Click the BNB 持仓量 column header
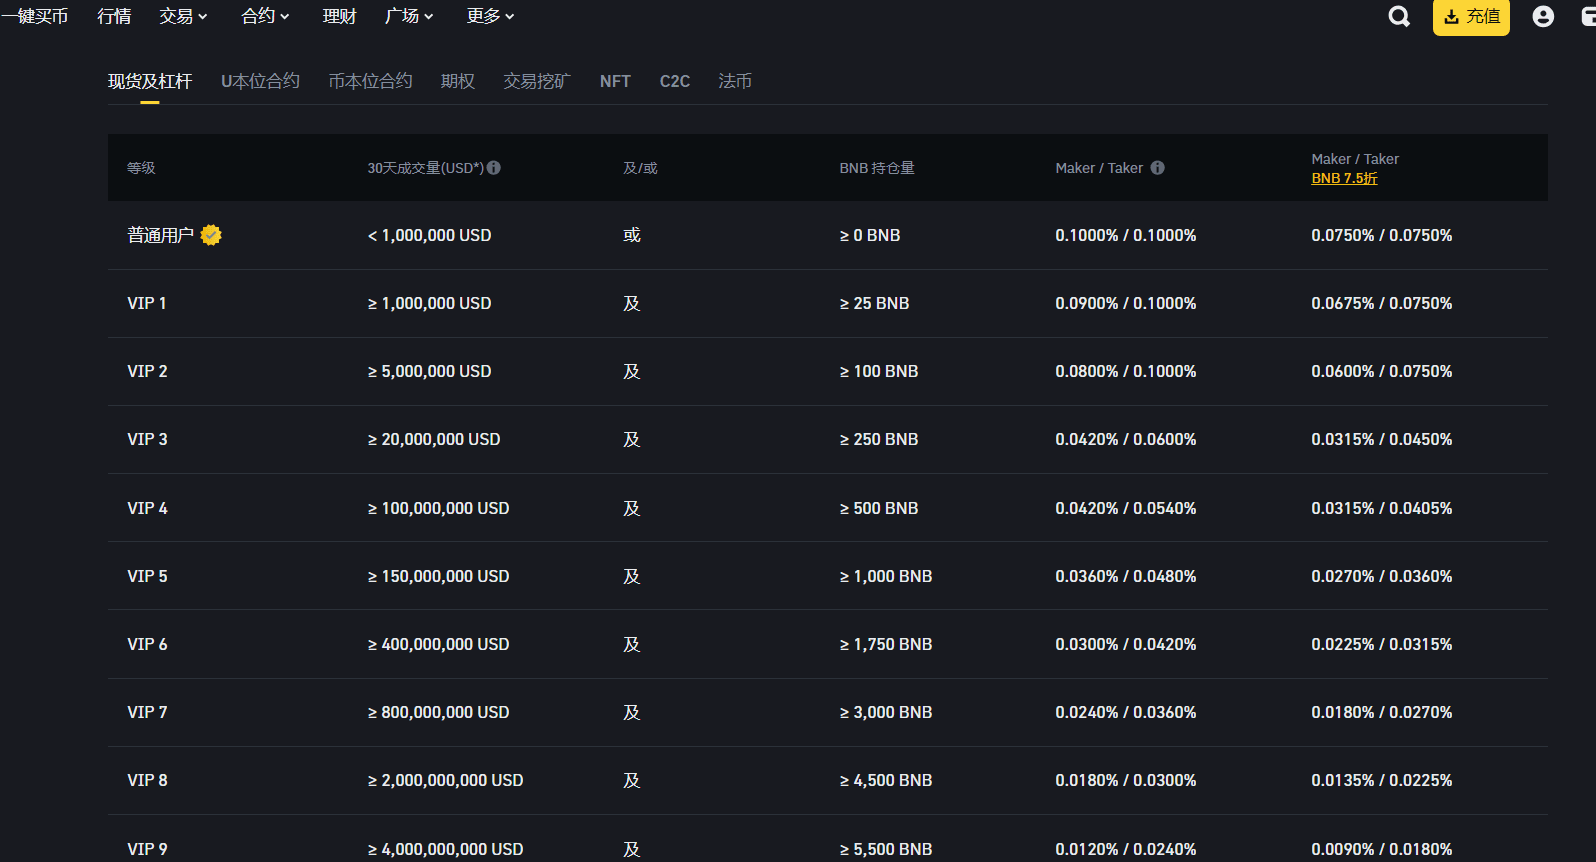This screenshot has height=862, width=1596. click(x=877, y=168)
